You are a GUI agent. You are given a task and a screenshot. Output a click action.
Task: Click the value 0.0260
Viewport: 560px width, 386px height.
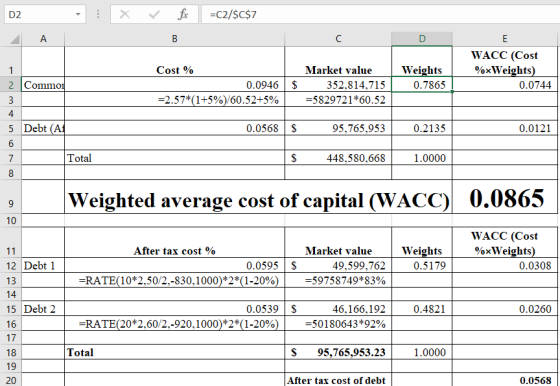point(535,309)
